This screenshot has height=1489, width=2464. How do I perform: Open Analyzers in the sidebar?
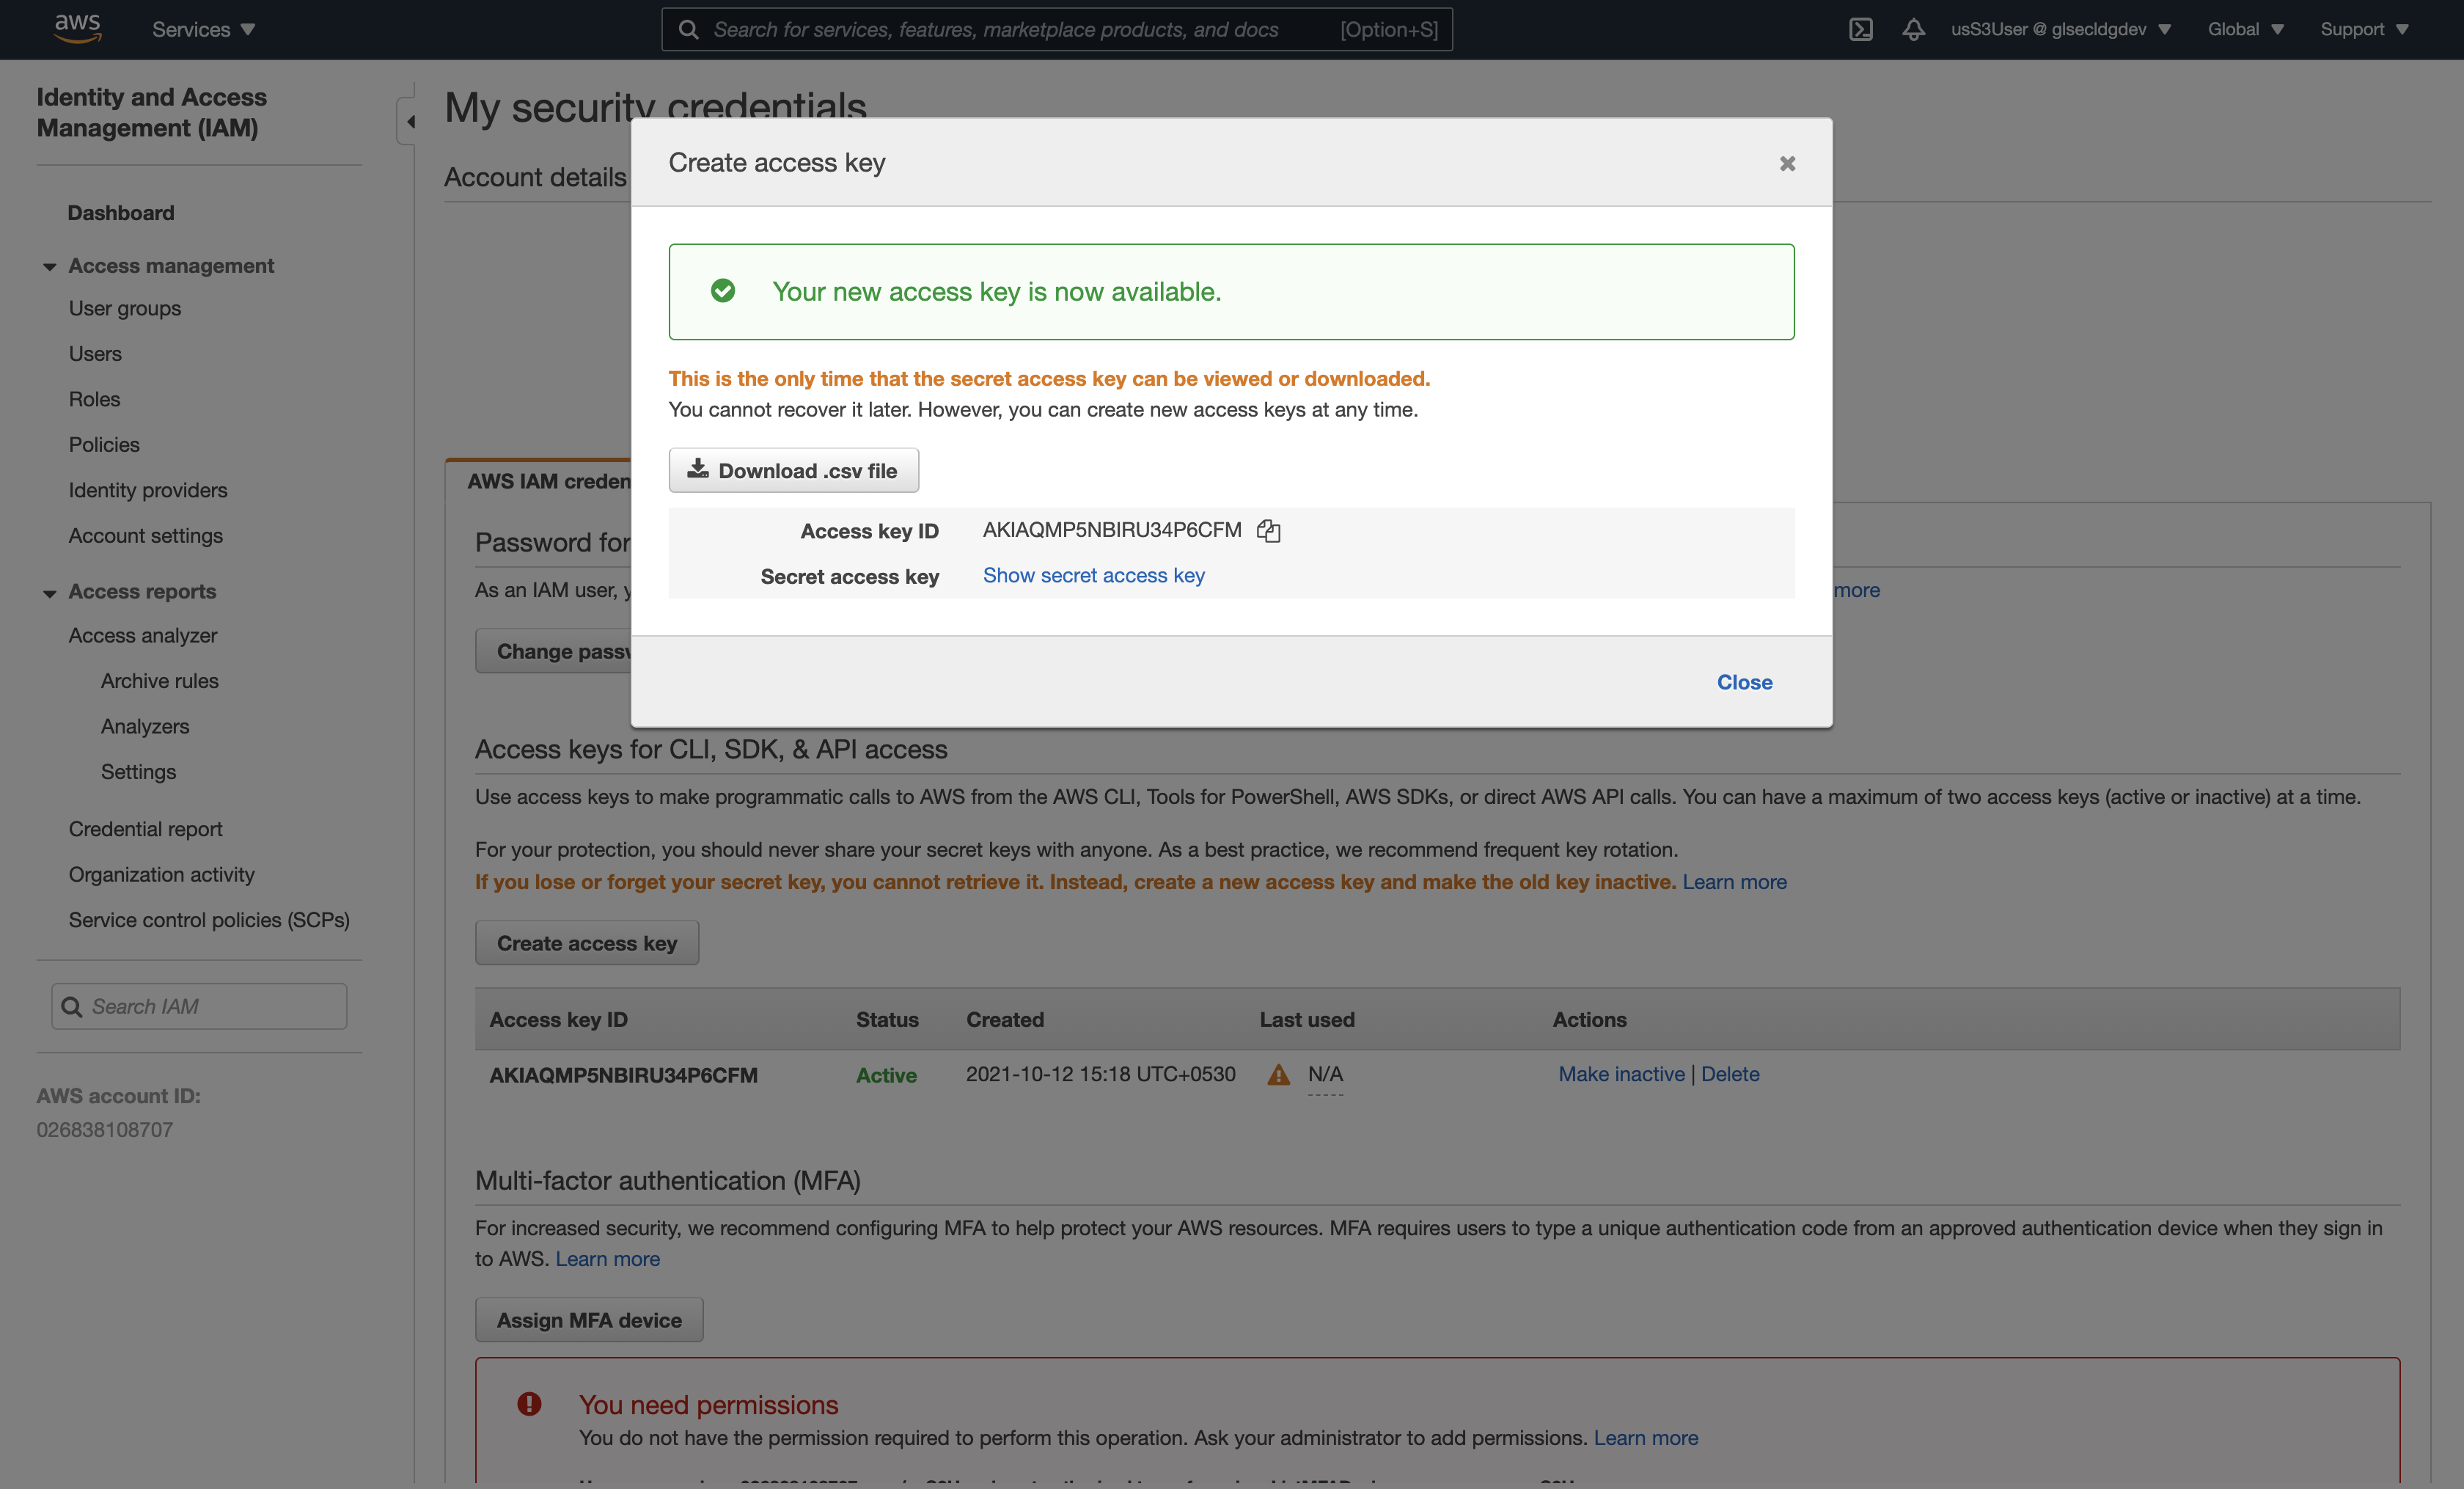click(x=145, y=727)
